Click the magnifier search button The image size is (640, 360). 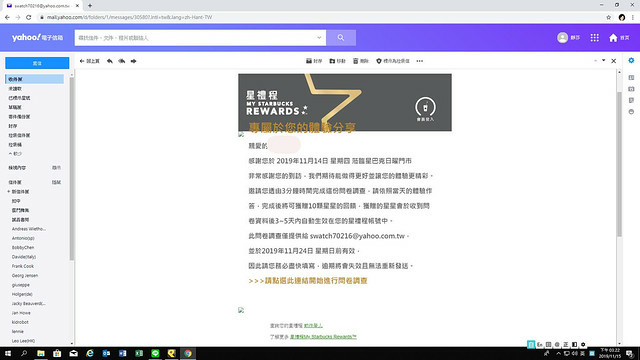pos(341,38)
